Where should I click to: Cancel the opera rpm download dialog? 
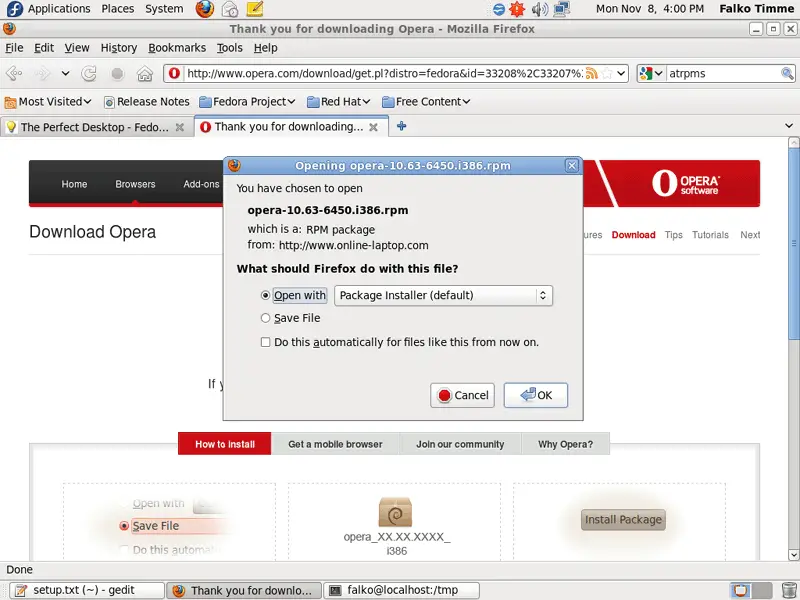click(462, 395)
